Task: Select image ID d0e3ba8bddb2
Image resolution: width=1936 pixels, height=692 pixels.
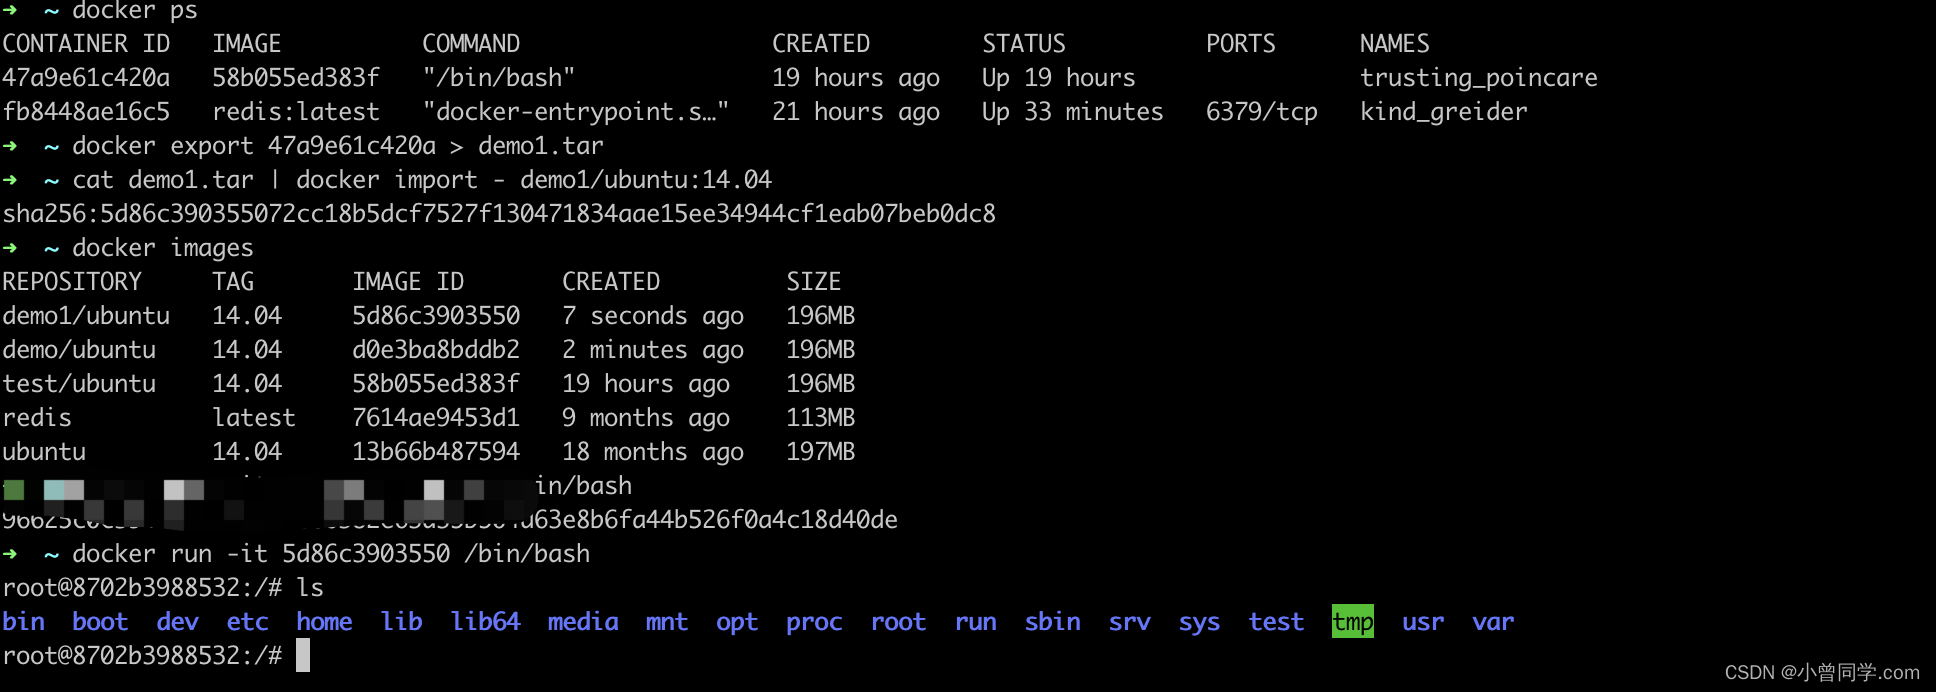Action: coord(436,350)
